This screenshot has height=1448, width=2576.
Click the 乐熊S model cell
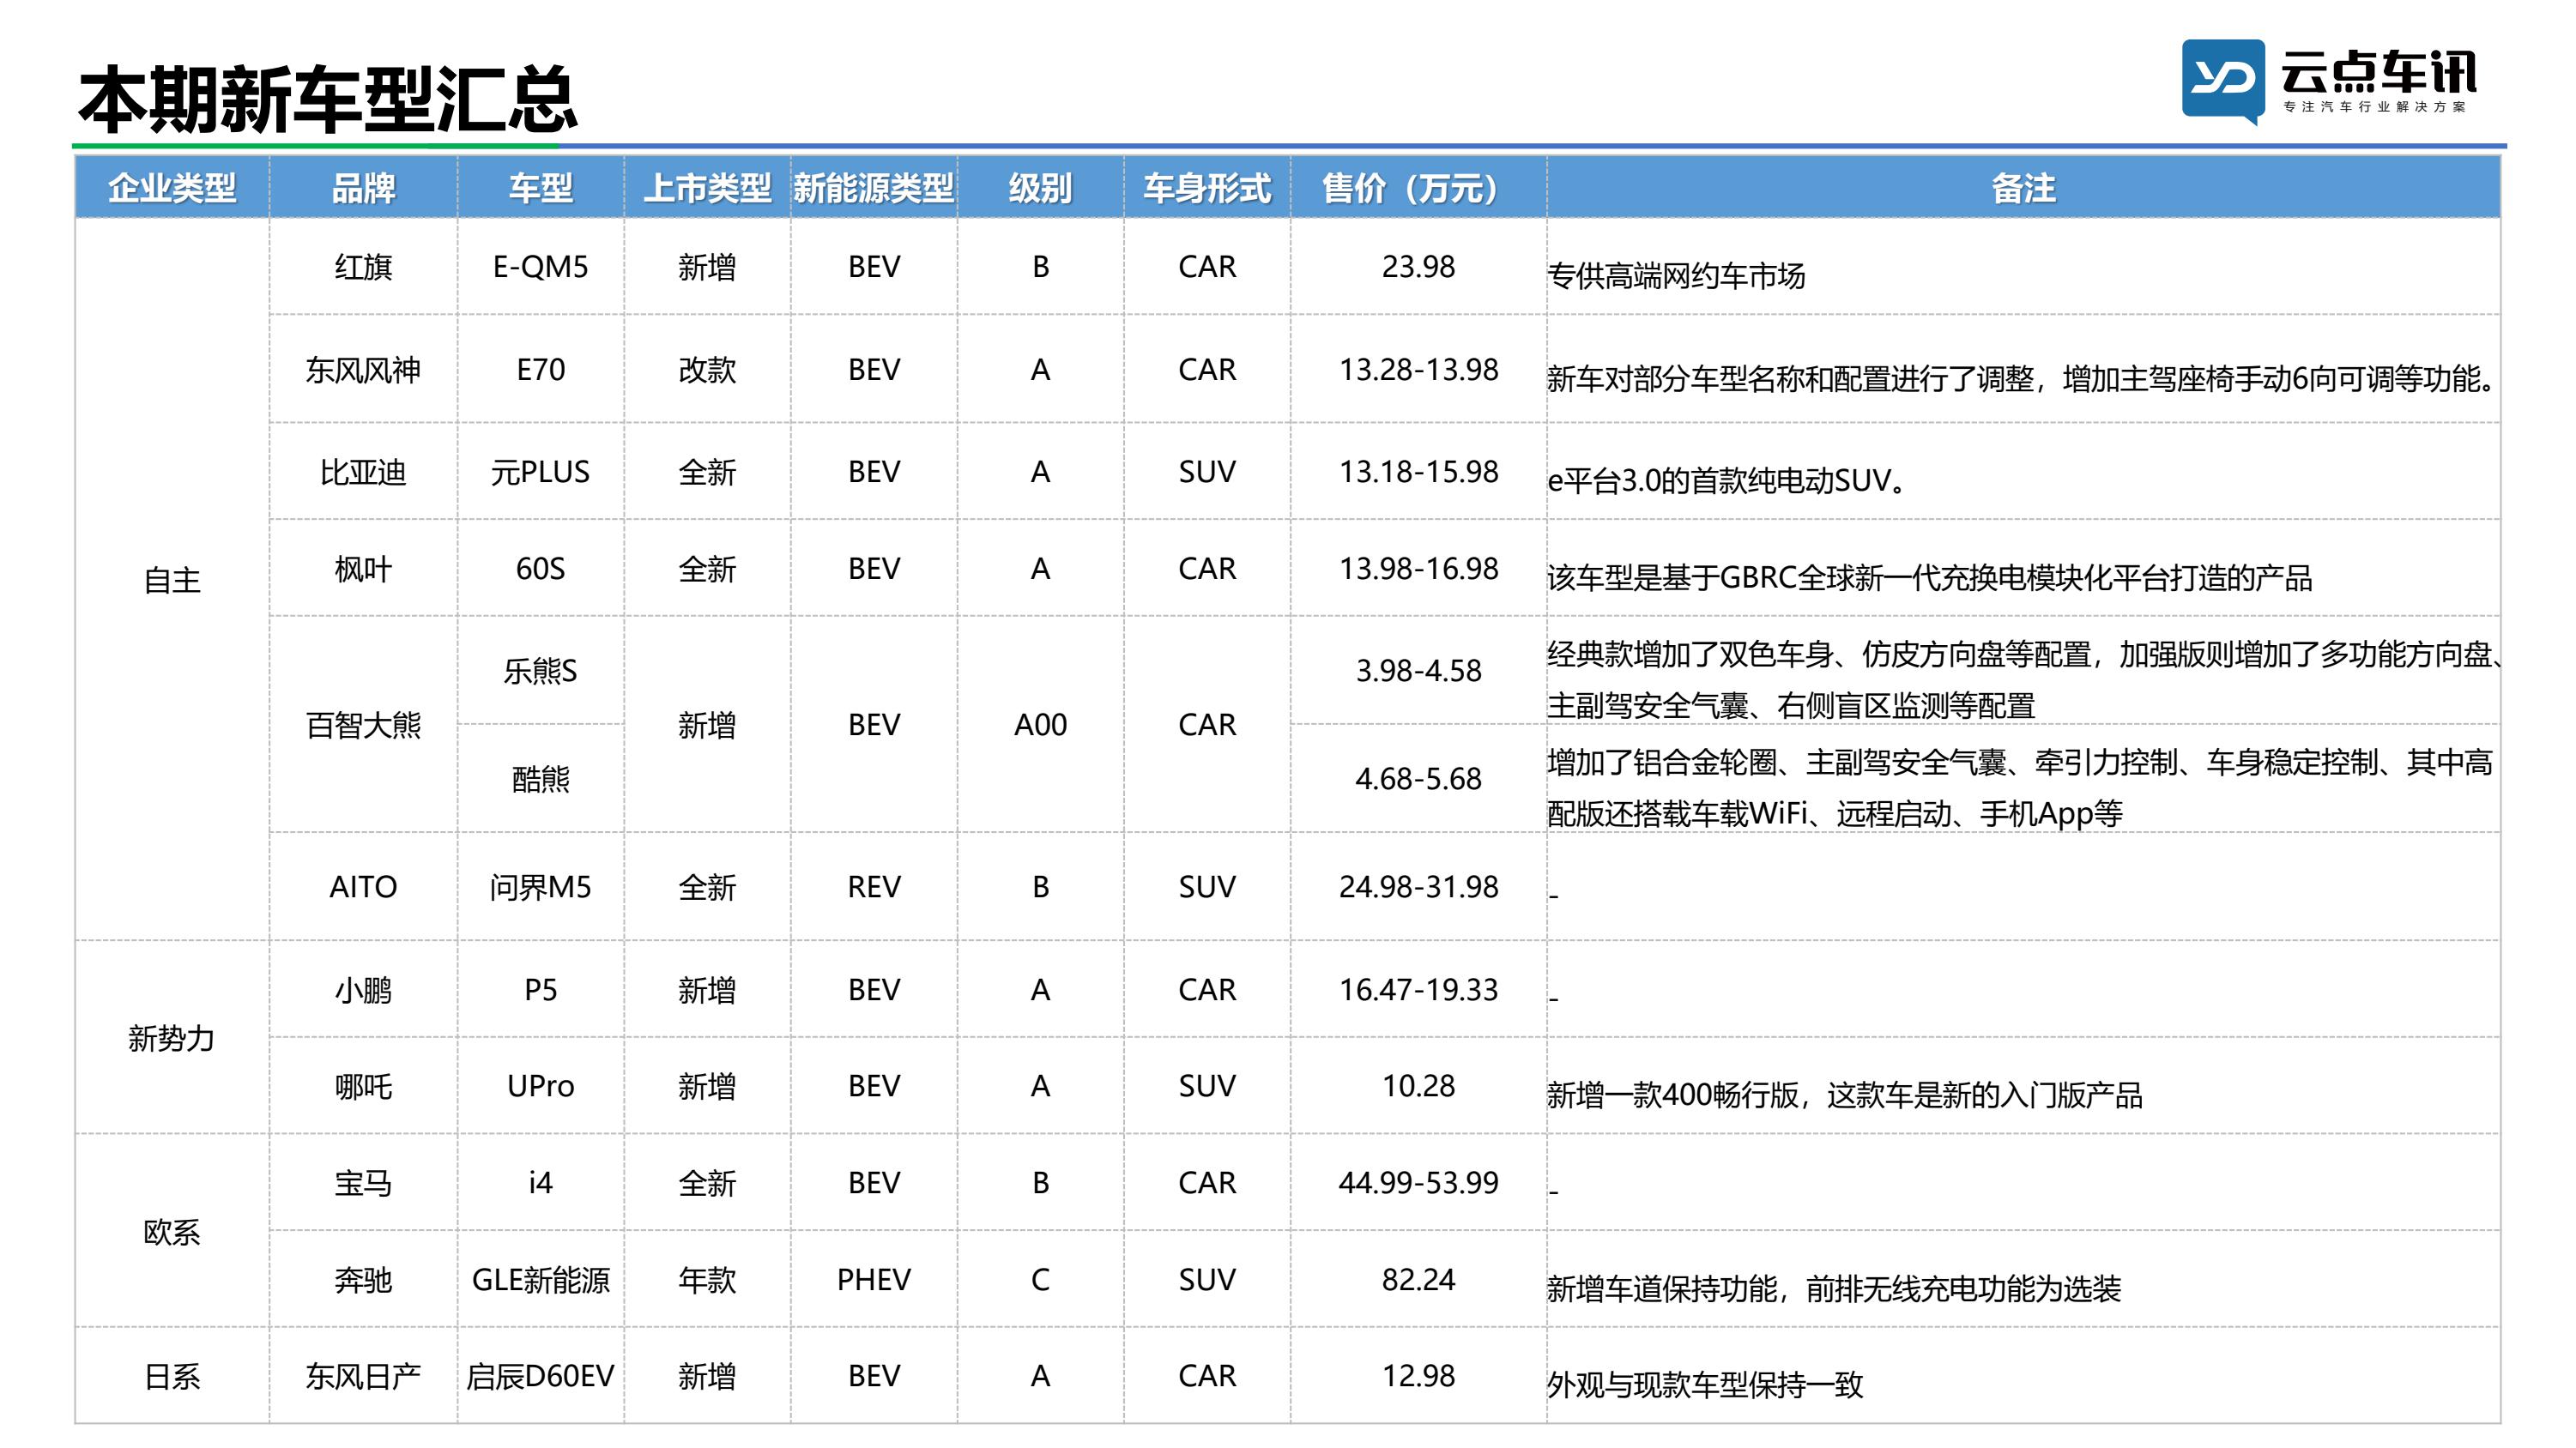(x=540, y=671)
